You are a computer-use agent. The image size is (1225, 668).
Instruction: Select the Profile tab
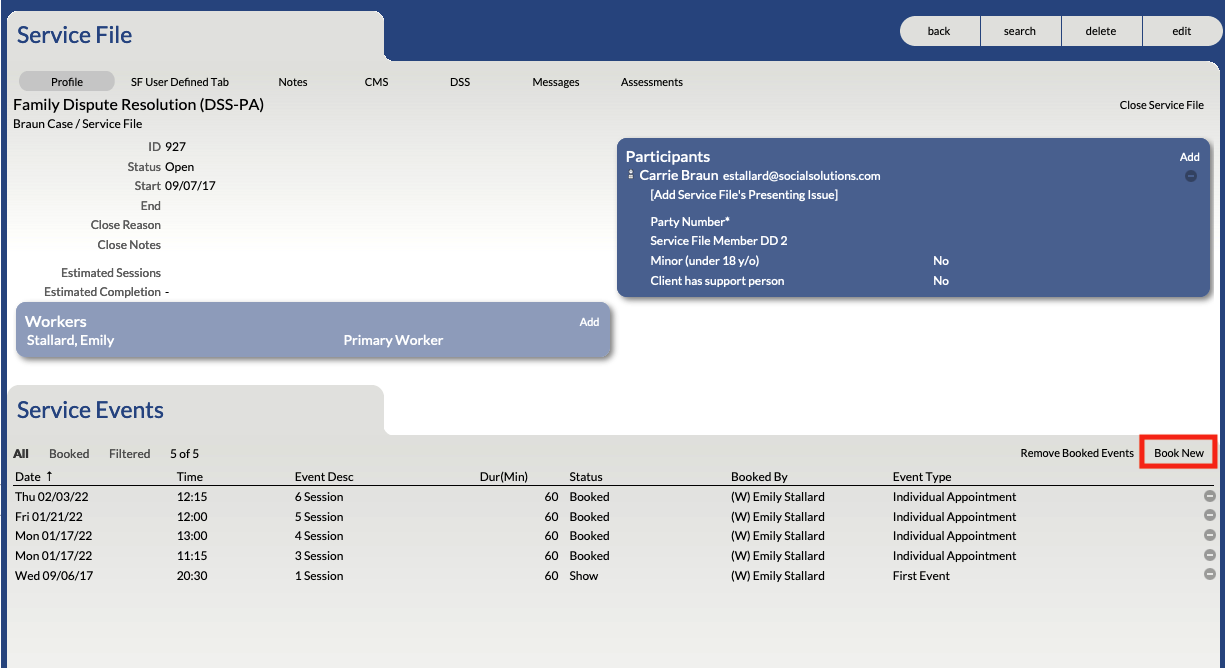(67, 82)
